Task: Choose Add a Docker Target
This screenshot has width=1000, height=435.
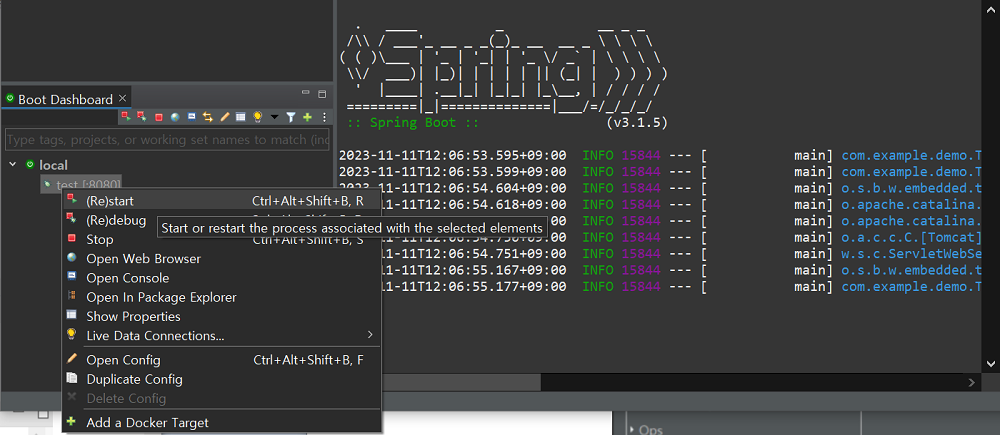Action: tap(147, 422)
